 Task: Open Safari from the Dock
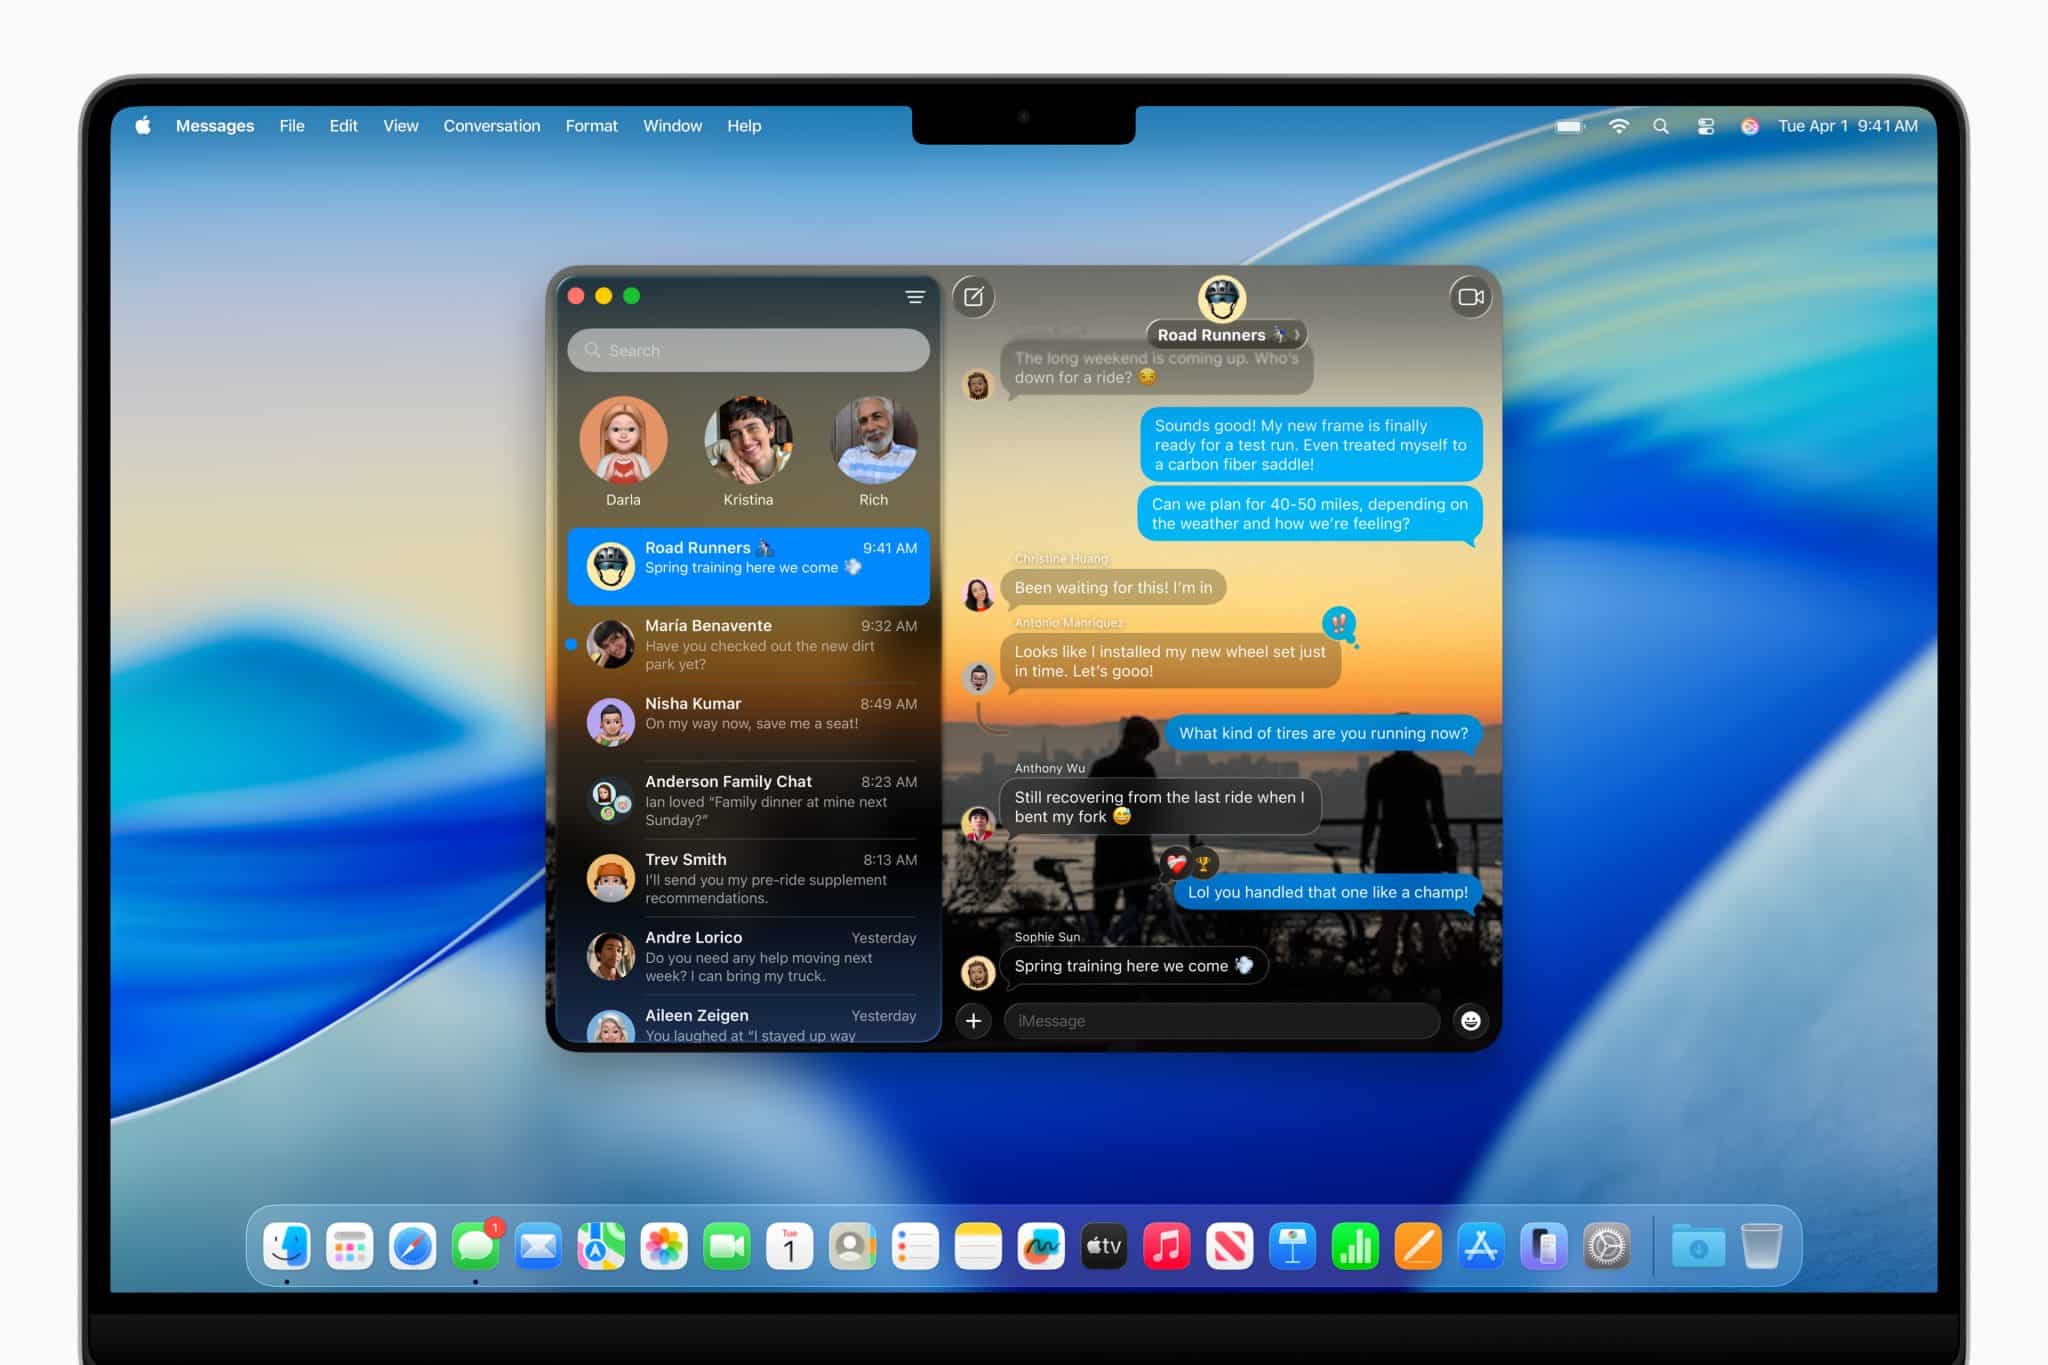point(411,1245)
